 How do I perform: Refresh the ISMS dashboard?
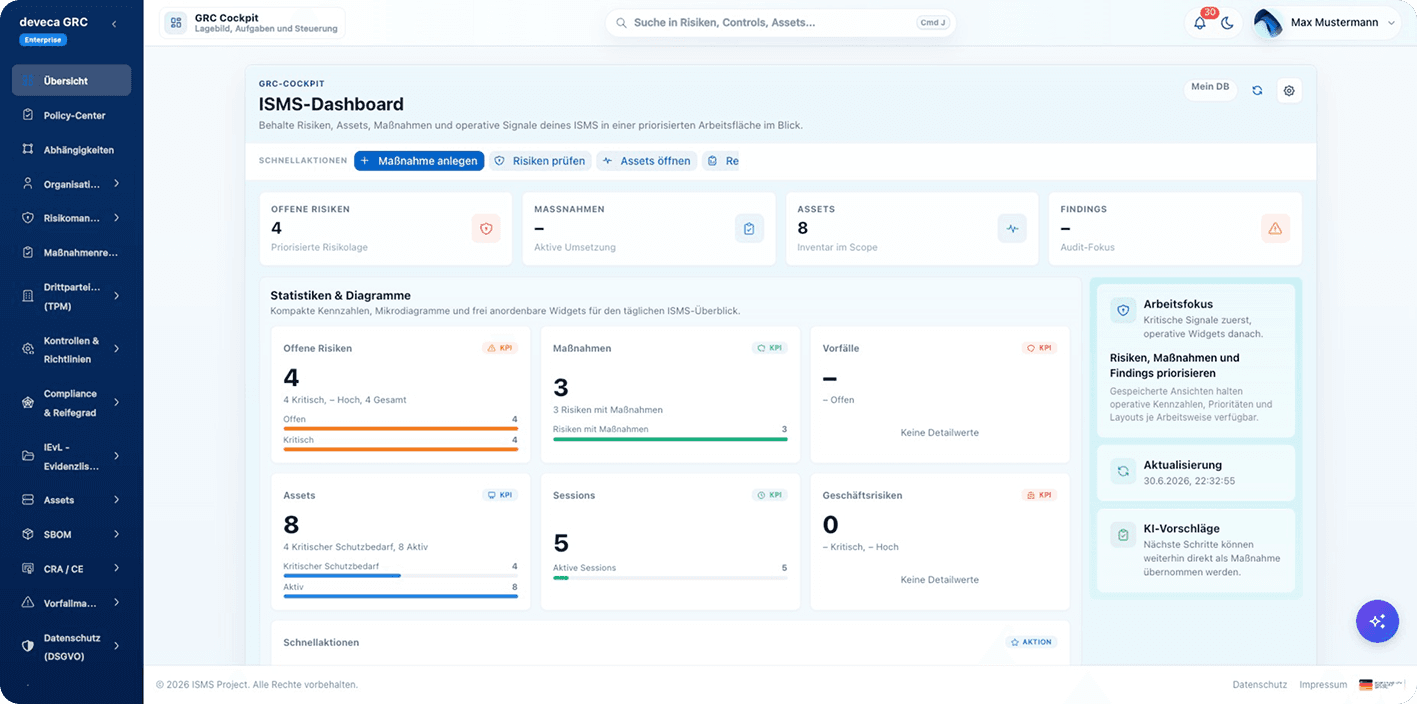coord(1257,90)
